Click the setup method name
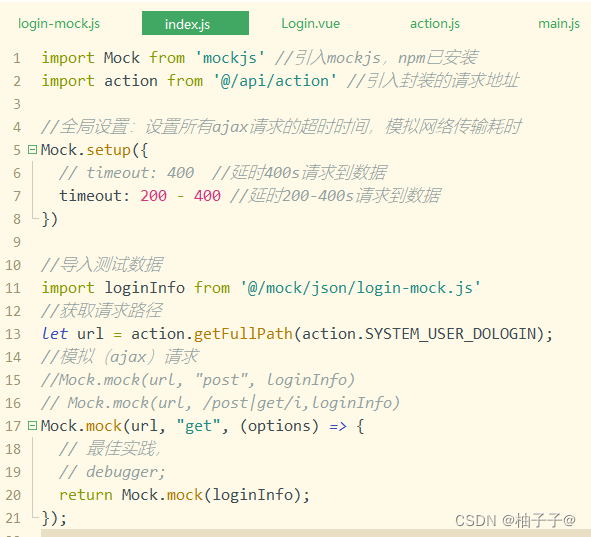The image size is (591, 537). point(109,150)
